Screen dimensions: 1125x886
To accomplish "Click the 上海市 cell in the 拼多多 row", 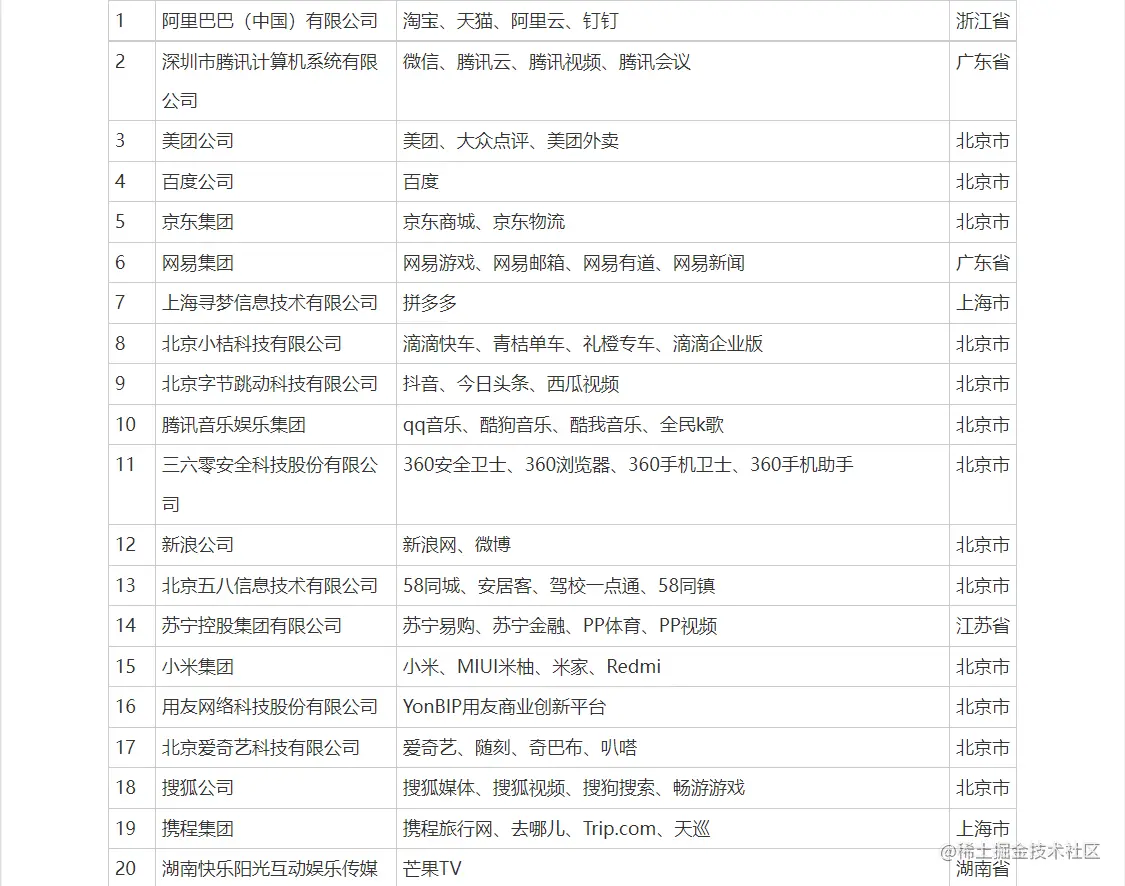I will 982,303.
